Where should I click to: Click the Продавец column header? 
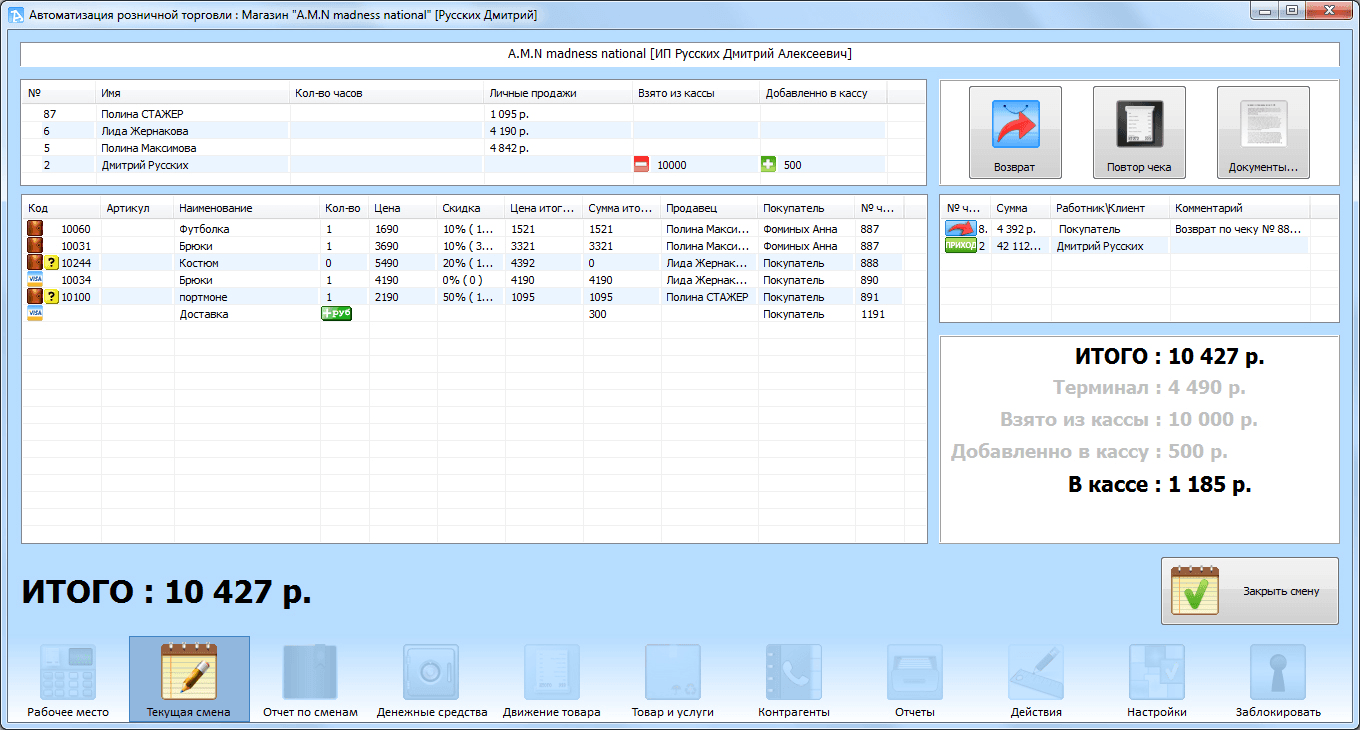tap(710, 208)
